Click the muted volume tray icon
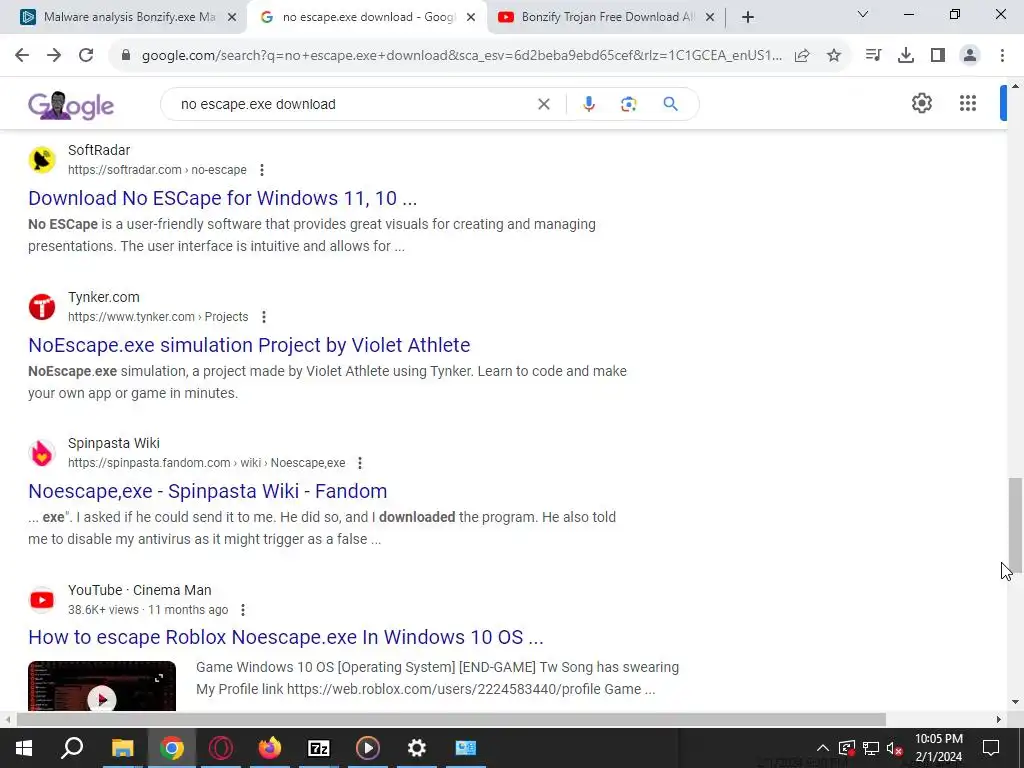Screen dimensions: 1024x768 pos(895,748)
